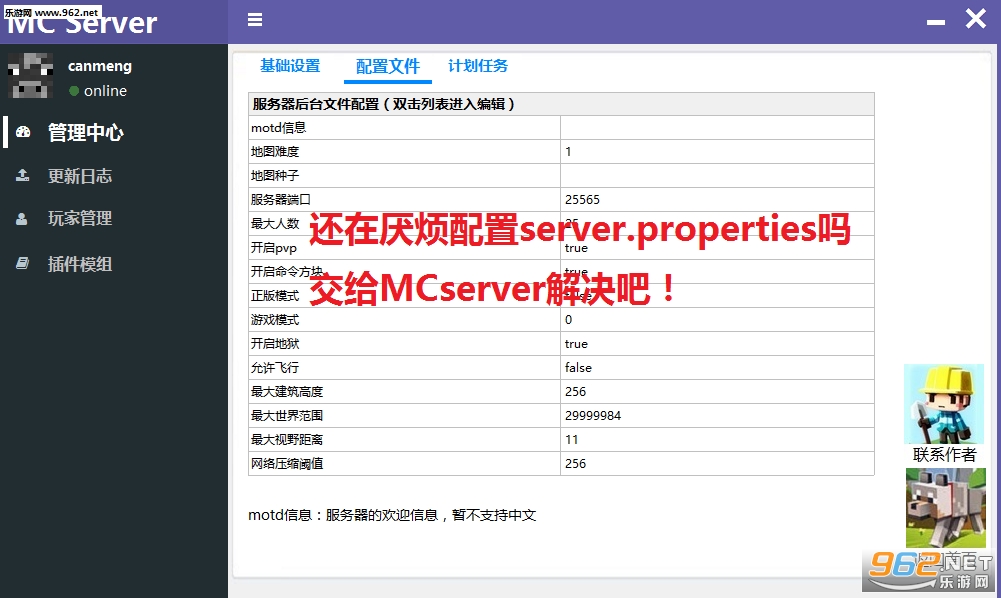Viewport: 1001px width, 598px height.
Task: Switch to the 计划任务 tab
Action: pos(478,66)
